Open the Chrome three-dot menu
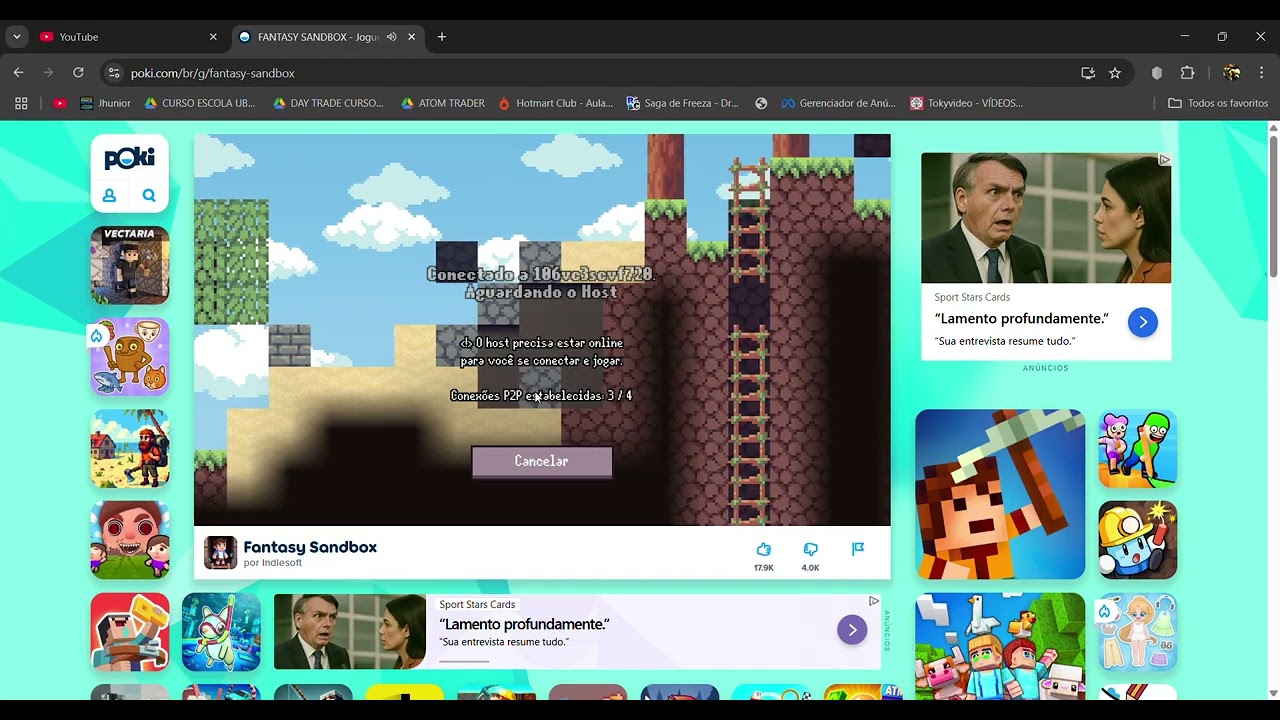 click(1262, 73)
